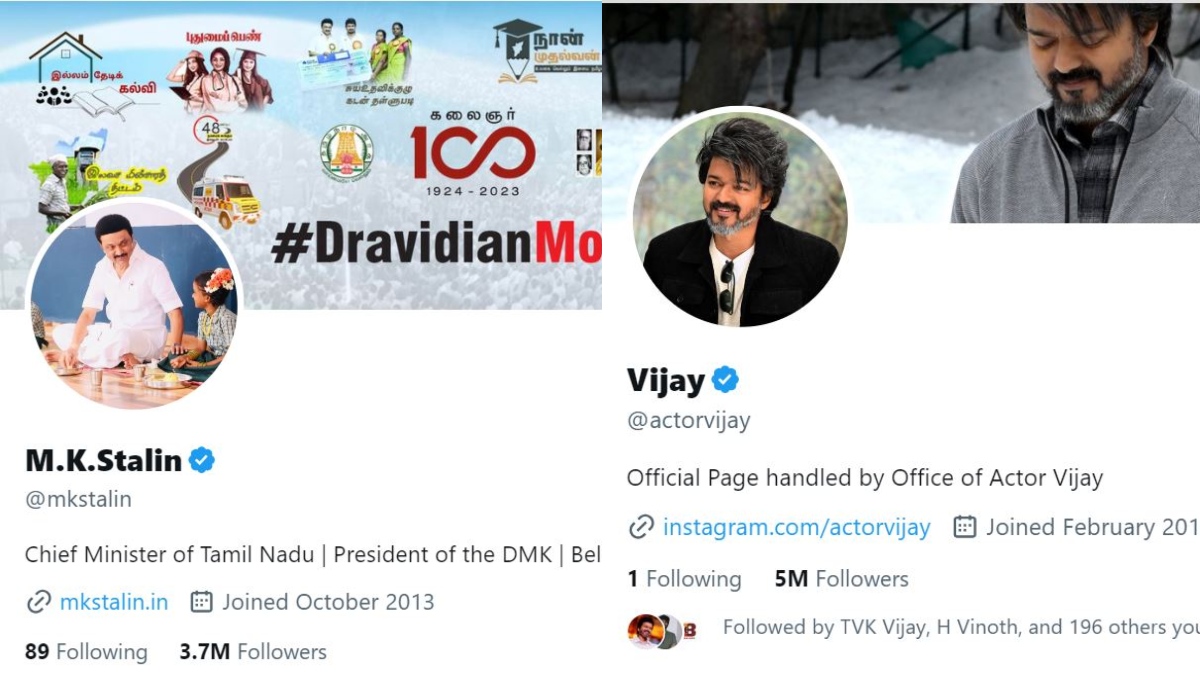1200x675 pixels.
Task: Click the verified badge next to Vijay
Action: (725, 380)
